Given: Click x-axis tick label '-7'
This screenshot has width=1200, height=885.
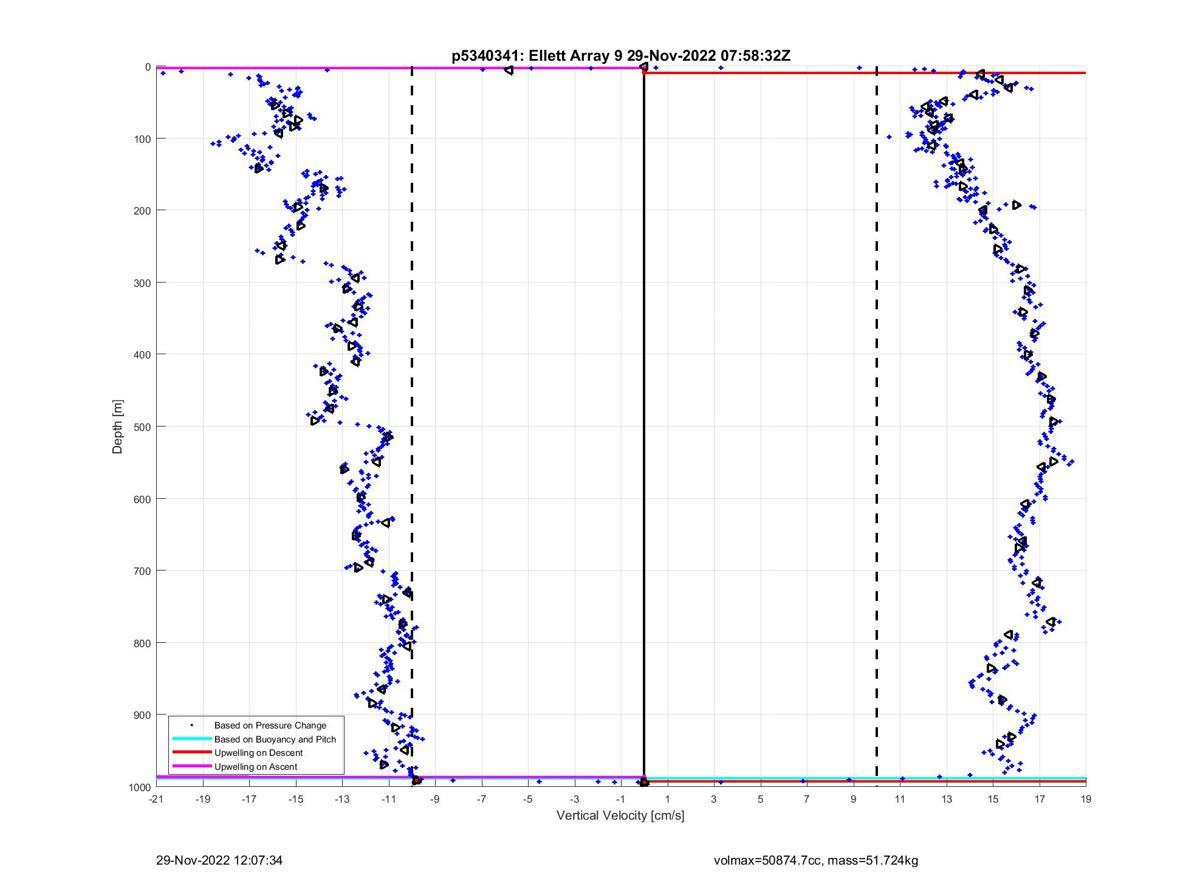Looking at the screenshot, I should (x=482, y=800).
